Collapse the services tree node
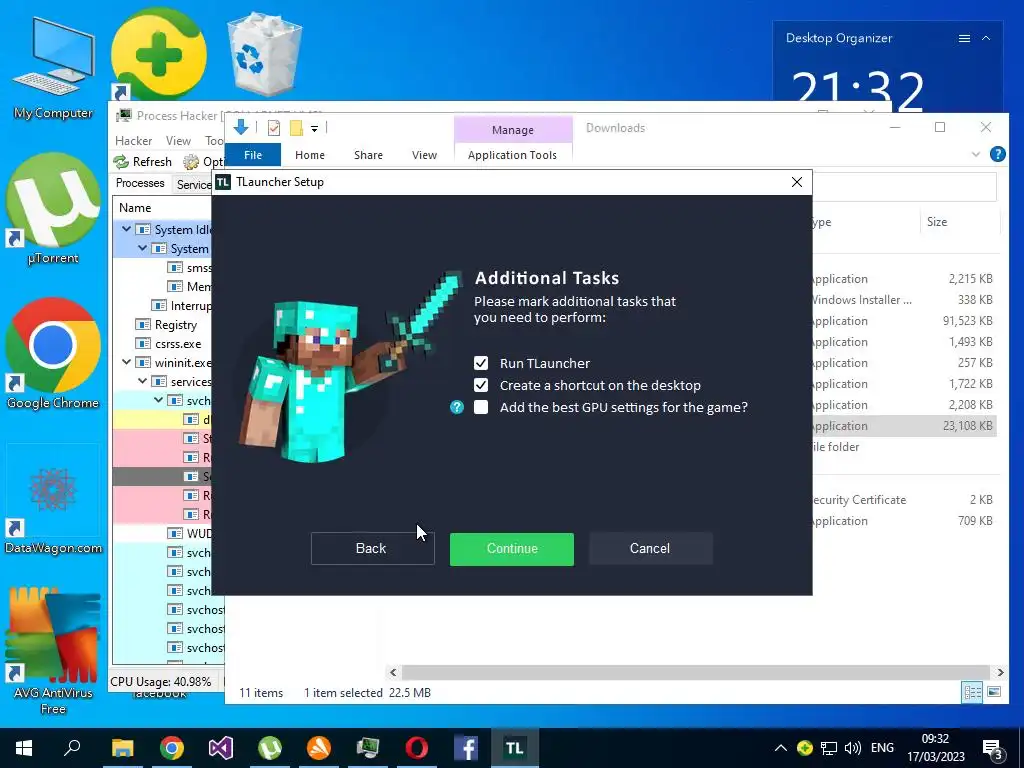This screenshot has width=1024, height=768. coord(142,381)
